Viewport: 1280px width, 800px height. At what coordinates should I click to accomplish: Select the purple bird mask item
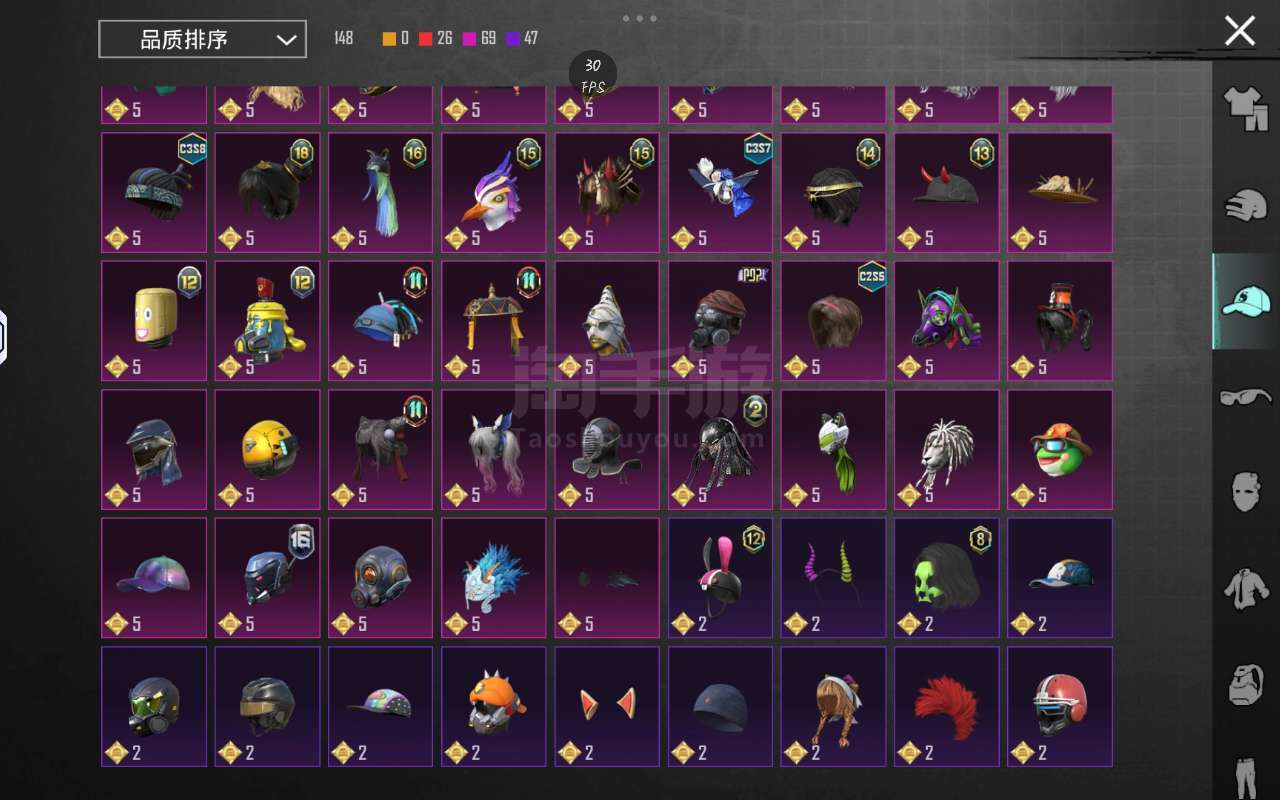click(x=494, y=192)
